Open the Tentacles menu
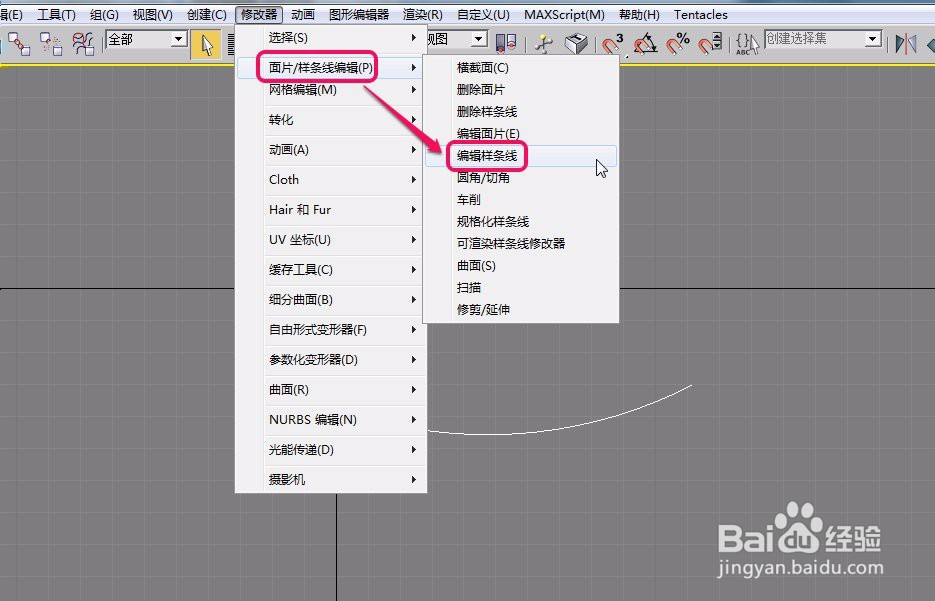 (x=701, y=15)
